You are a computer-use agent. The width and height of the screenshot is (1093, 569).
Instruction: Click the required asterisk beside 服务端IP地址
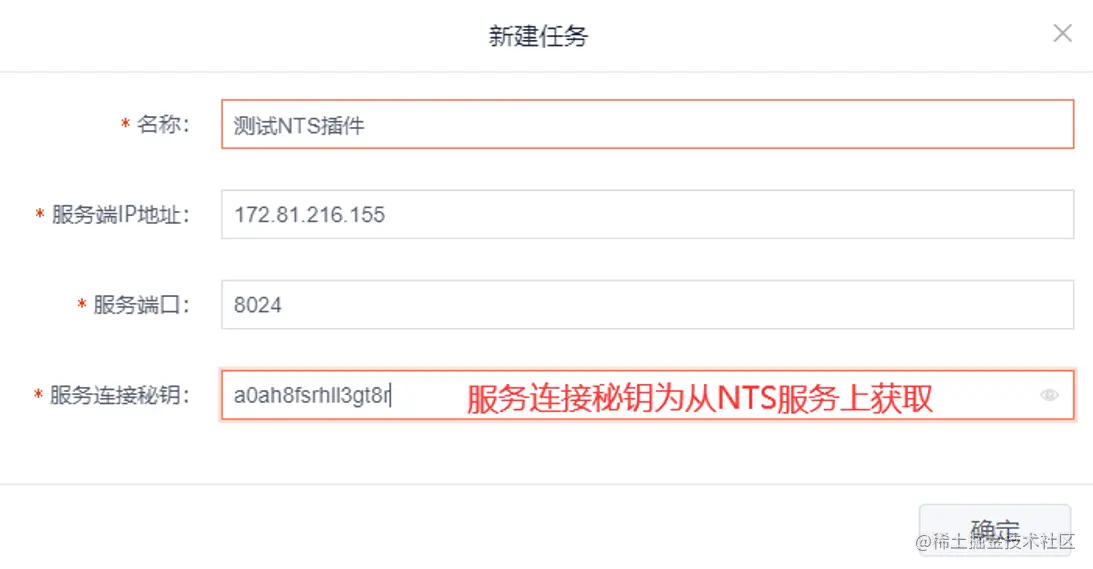(40, 215)
